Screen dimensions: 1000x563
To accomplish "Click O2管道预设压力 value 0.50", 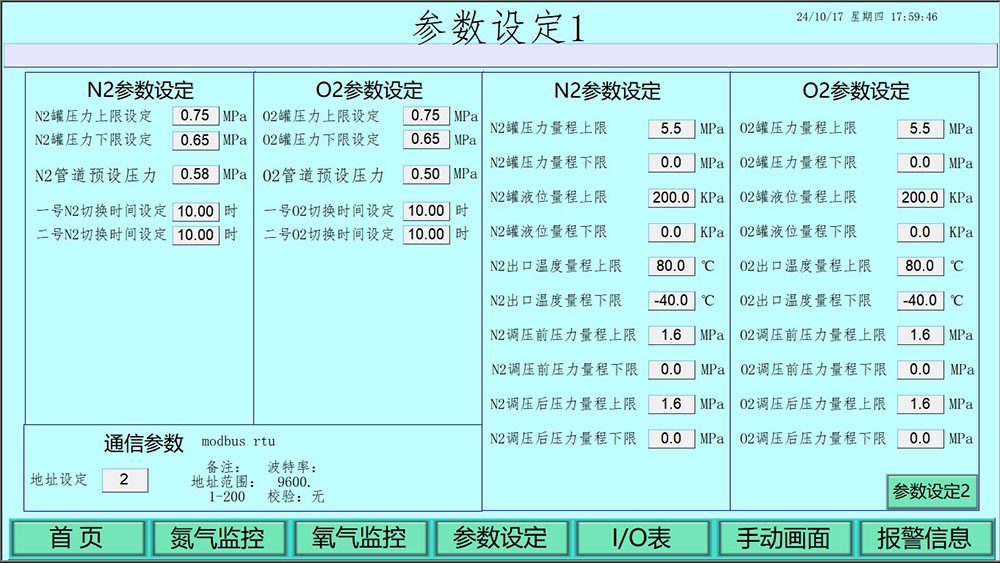I will (426, 174).
